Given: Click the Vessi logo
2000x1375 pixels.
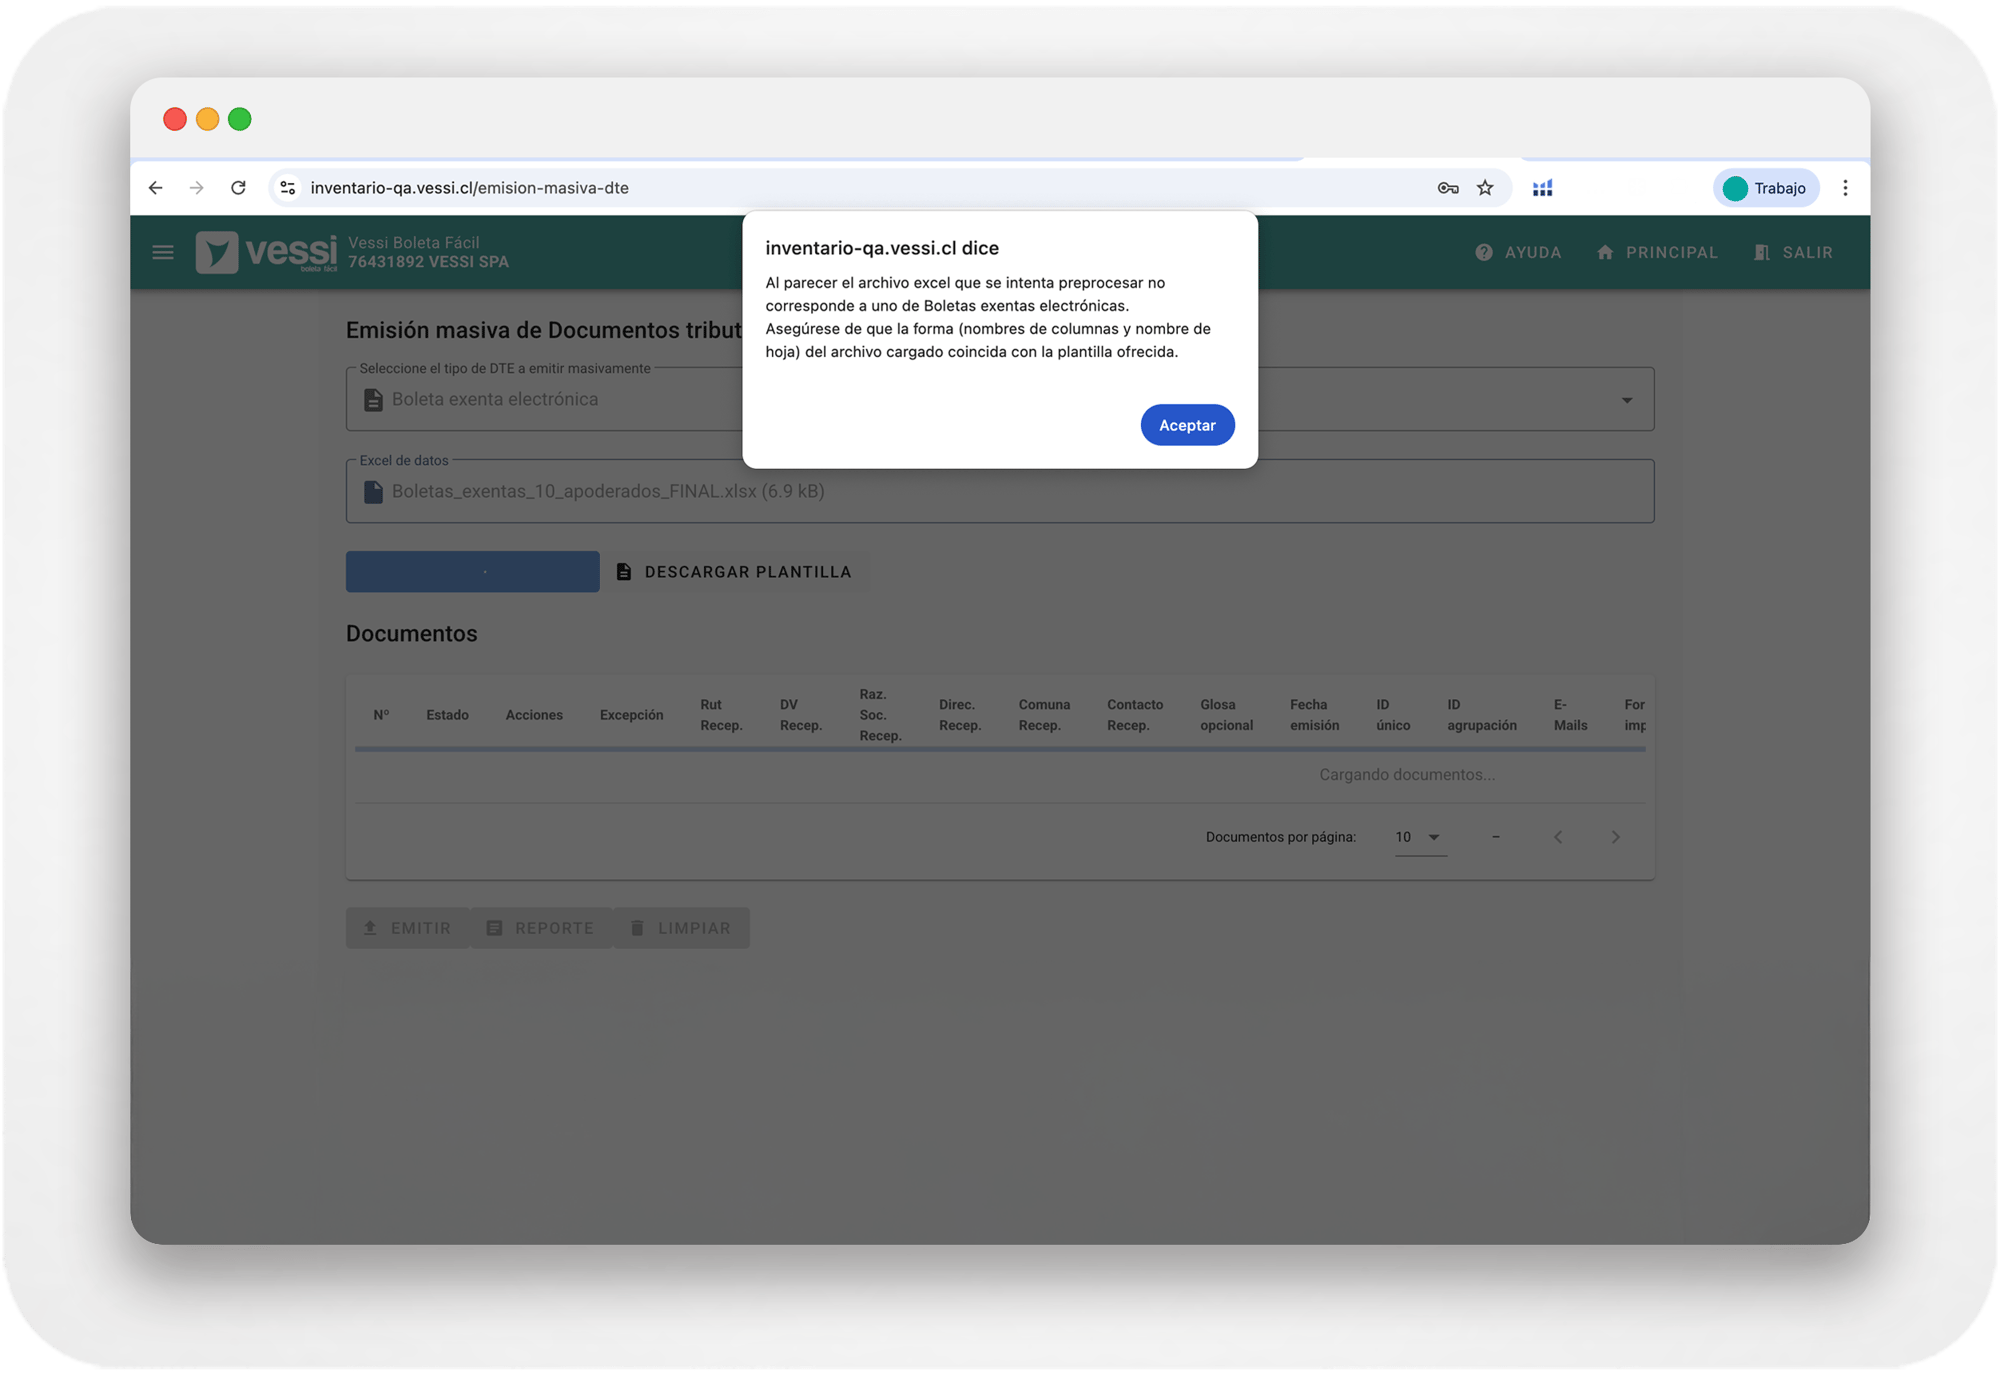Looking at the screenshot, I should click(267, 252).
